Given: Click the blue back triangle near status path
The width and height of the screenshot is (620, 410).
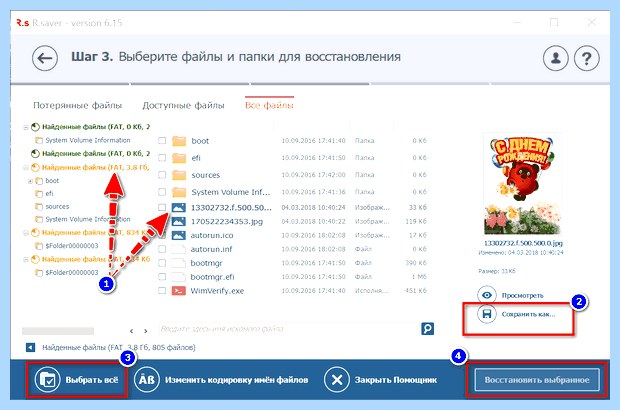Looking at the screenshot, I should pyautogui.click(x=30, y=347).
